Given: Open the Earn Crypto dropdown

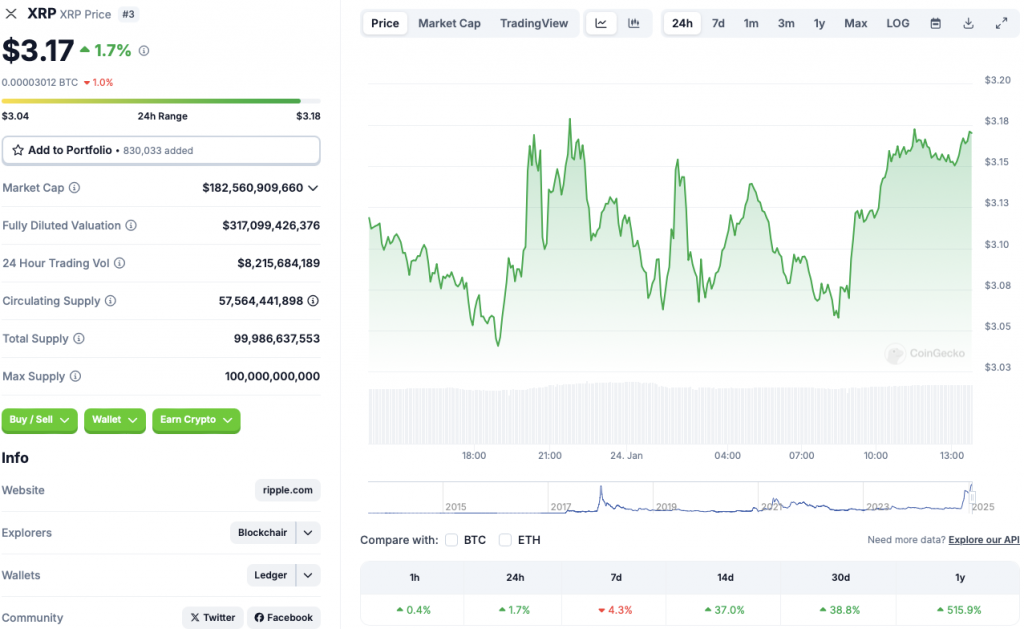Looking at the screenshot, I should pyautogui.click(x=196, y=420).
